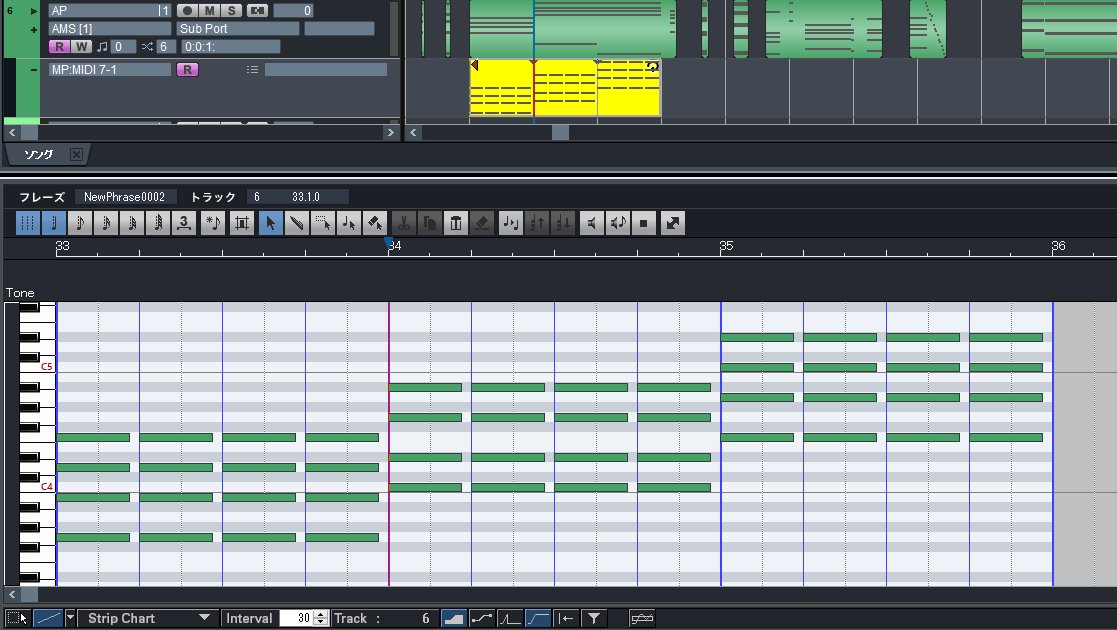Choose the rectangle range selection tool
1117x630 pixels.
(x=322, y=223)
